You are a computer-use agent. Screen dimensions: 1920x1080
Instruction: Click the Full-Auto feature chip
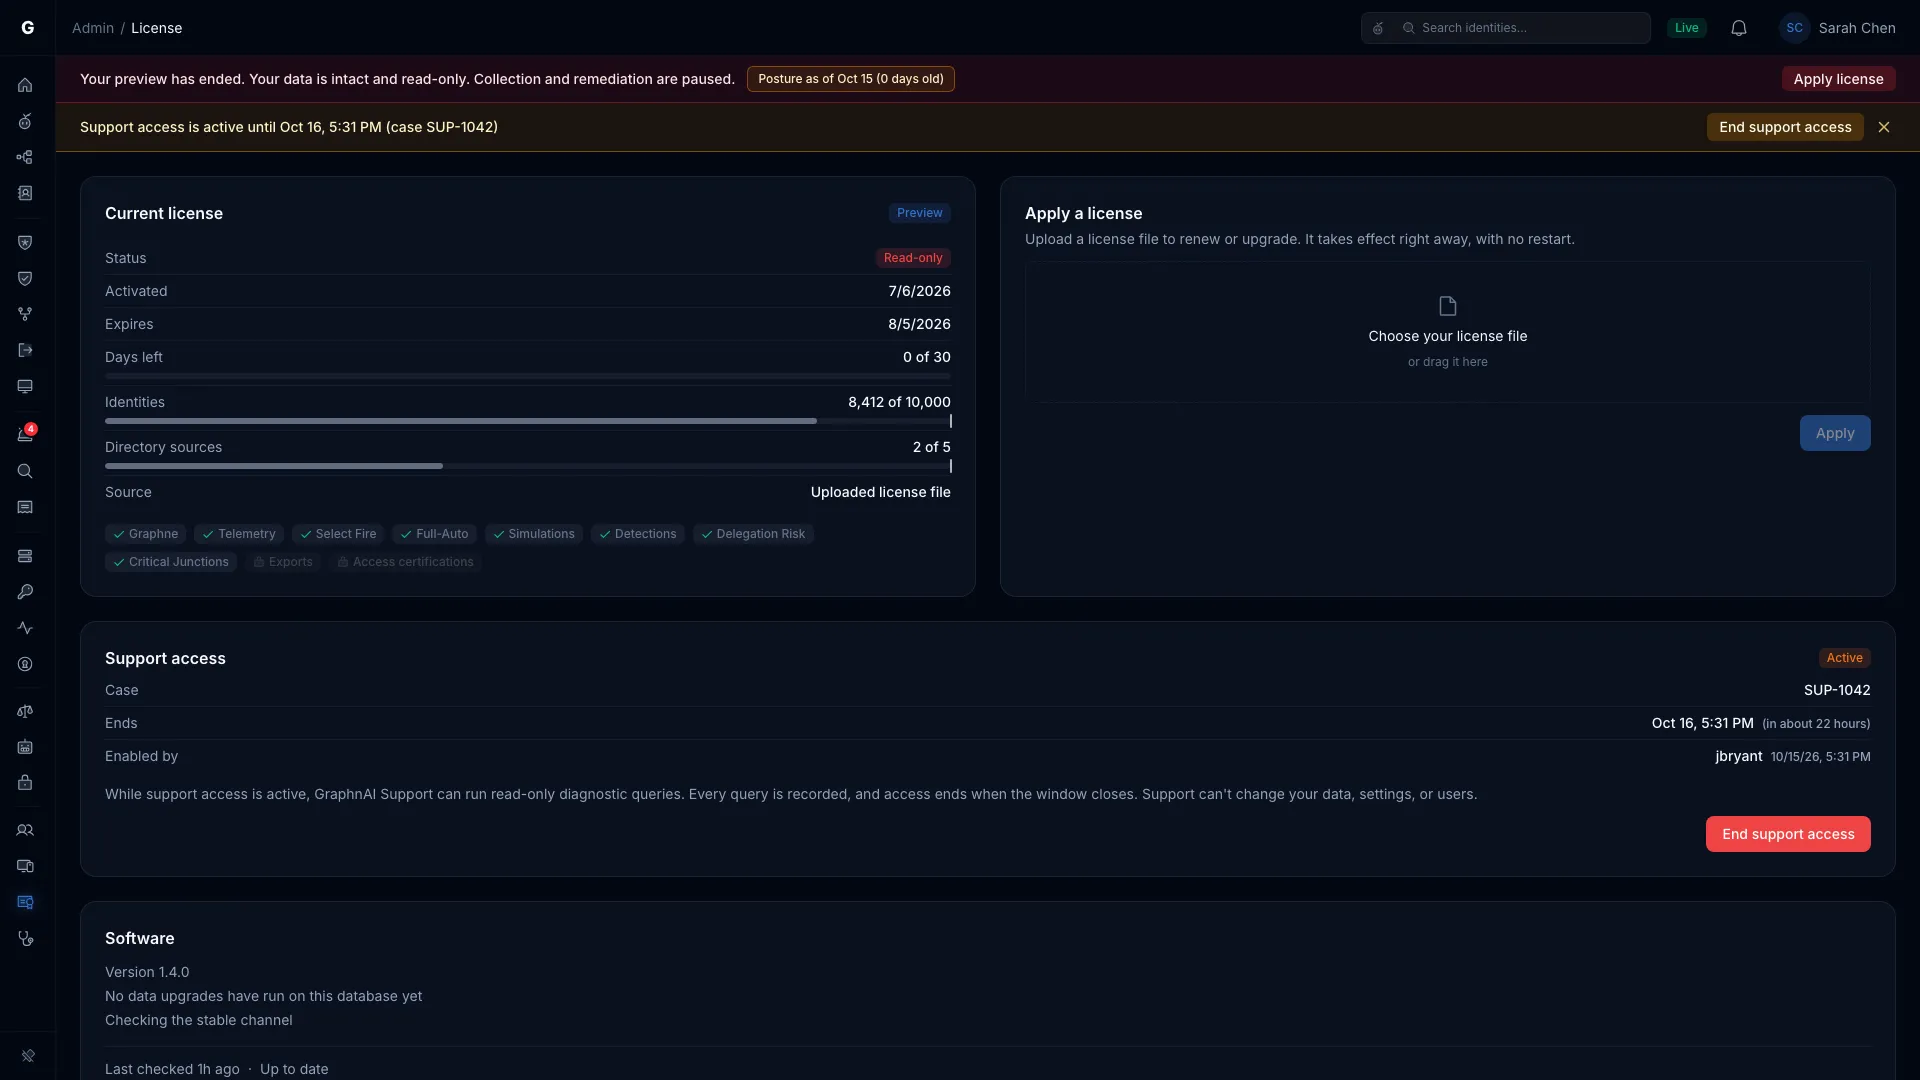tap(434, 534)
